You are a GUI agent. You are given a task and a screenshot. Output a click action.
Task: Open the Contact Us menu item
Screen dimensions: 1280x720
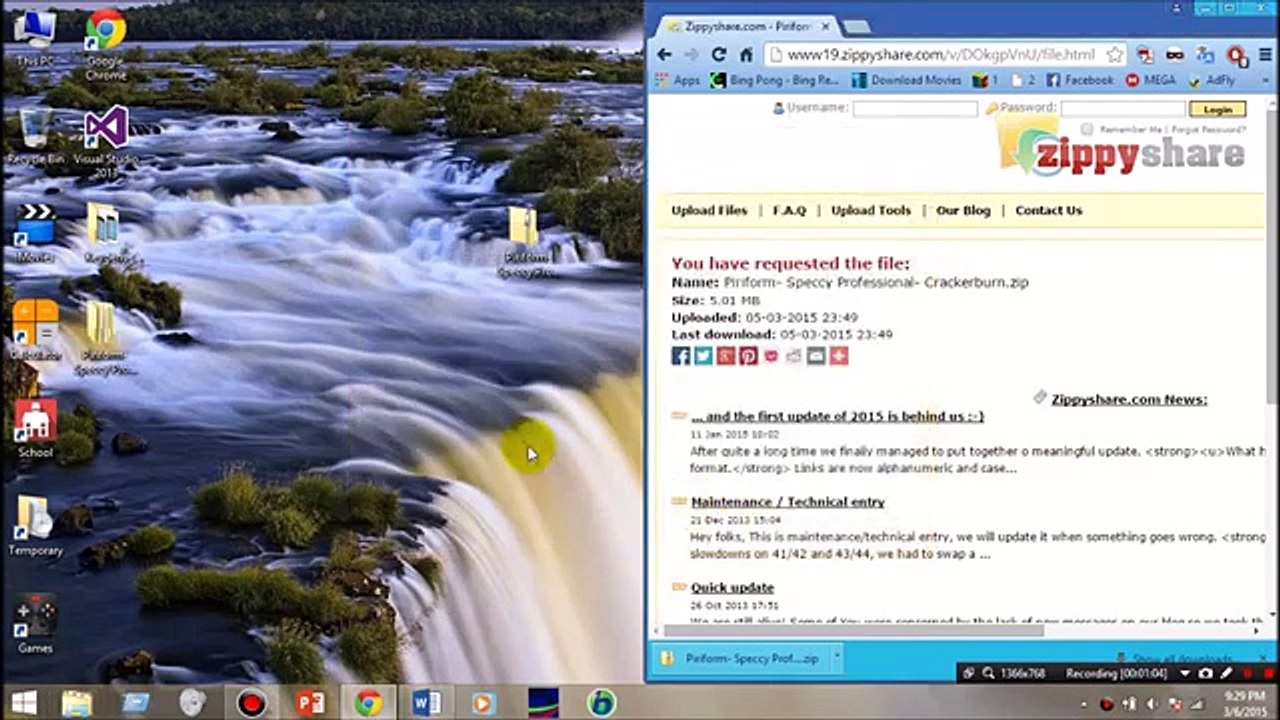1049,210
